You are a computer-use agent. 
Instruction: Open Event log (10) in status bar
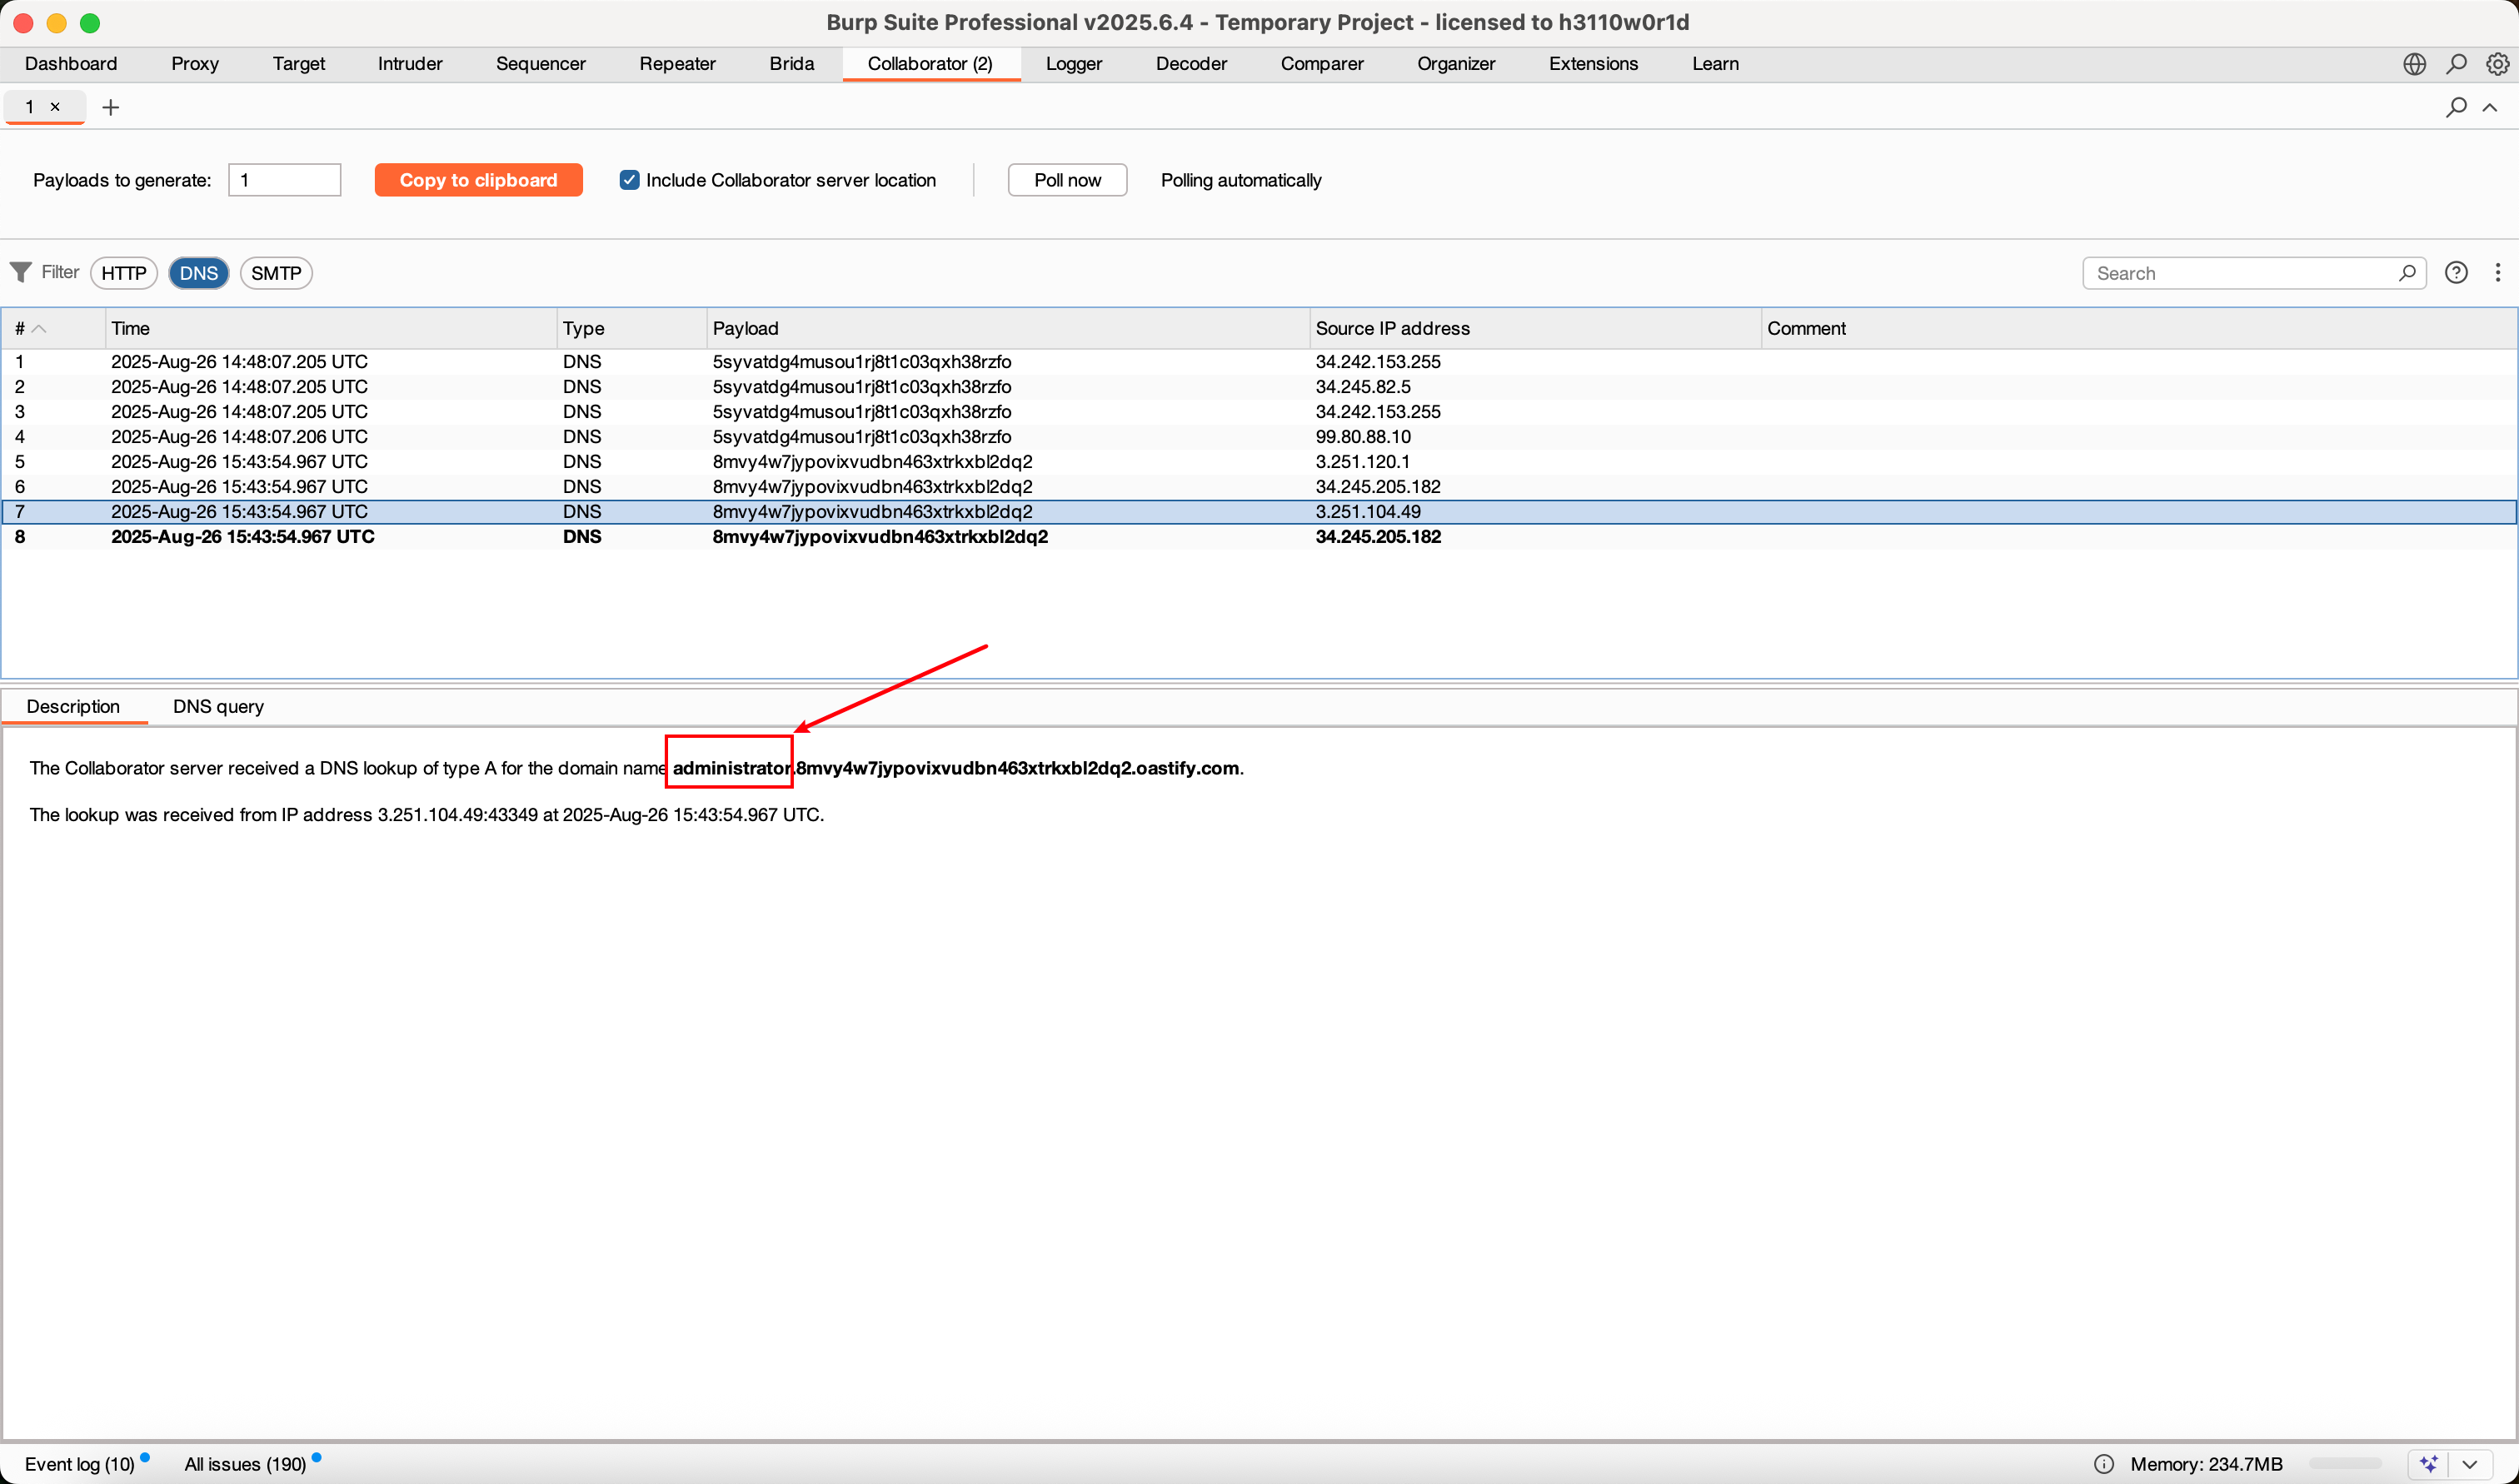pyautogui.click(x=80, y=1464)
